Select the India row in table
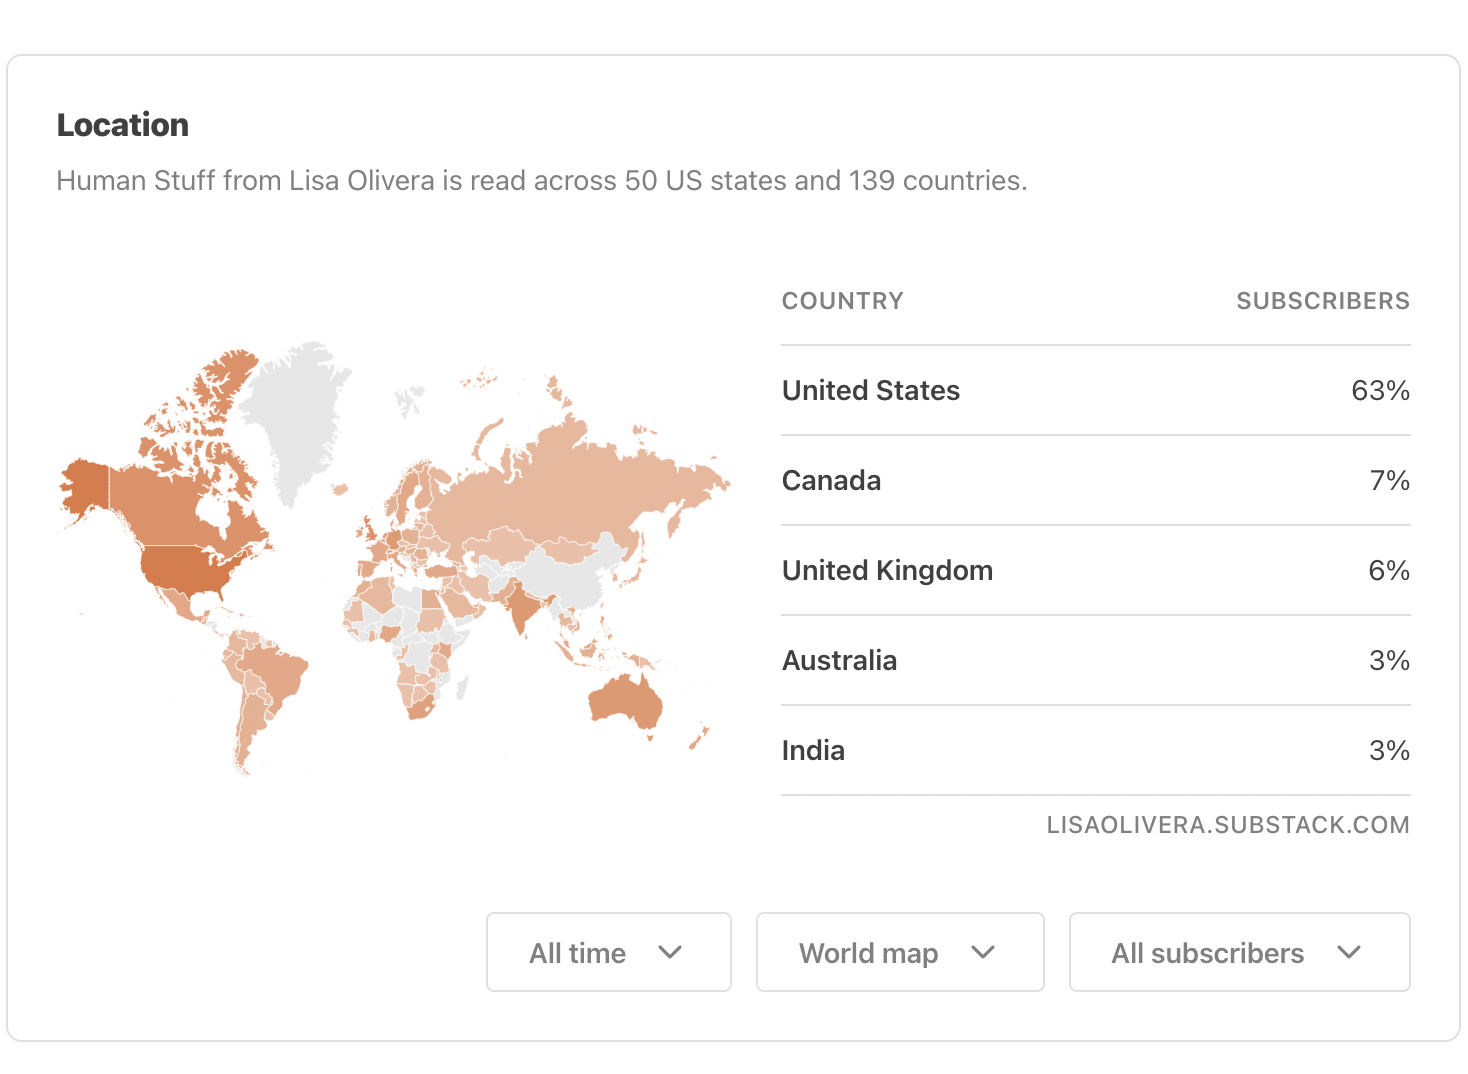 coord(1096,751)
